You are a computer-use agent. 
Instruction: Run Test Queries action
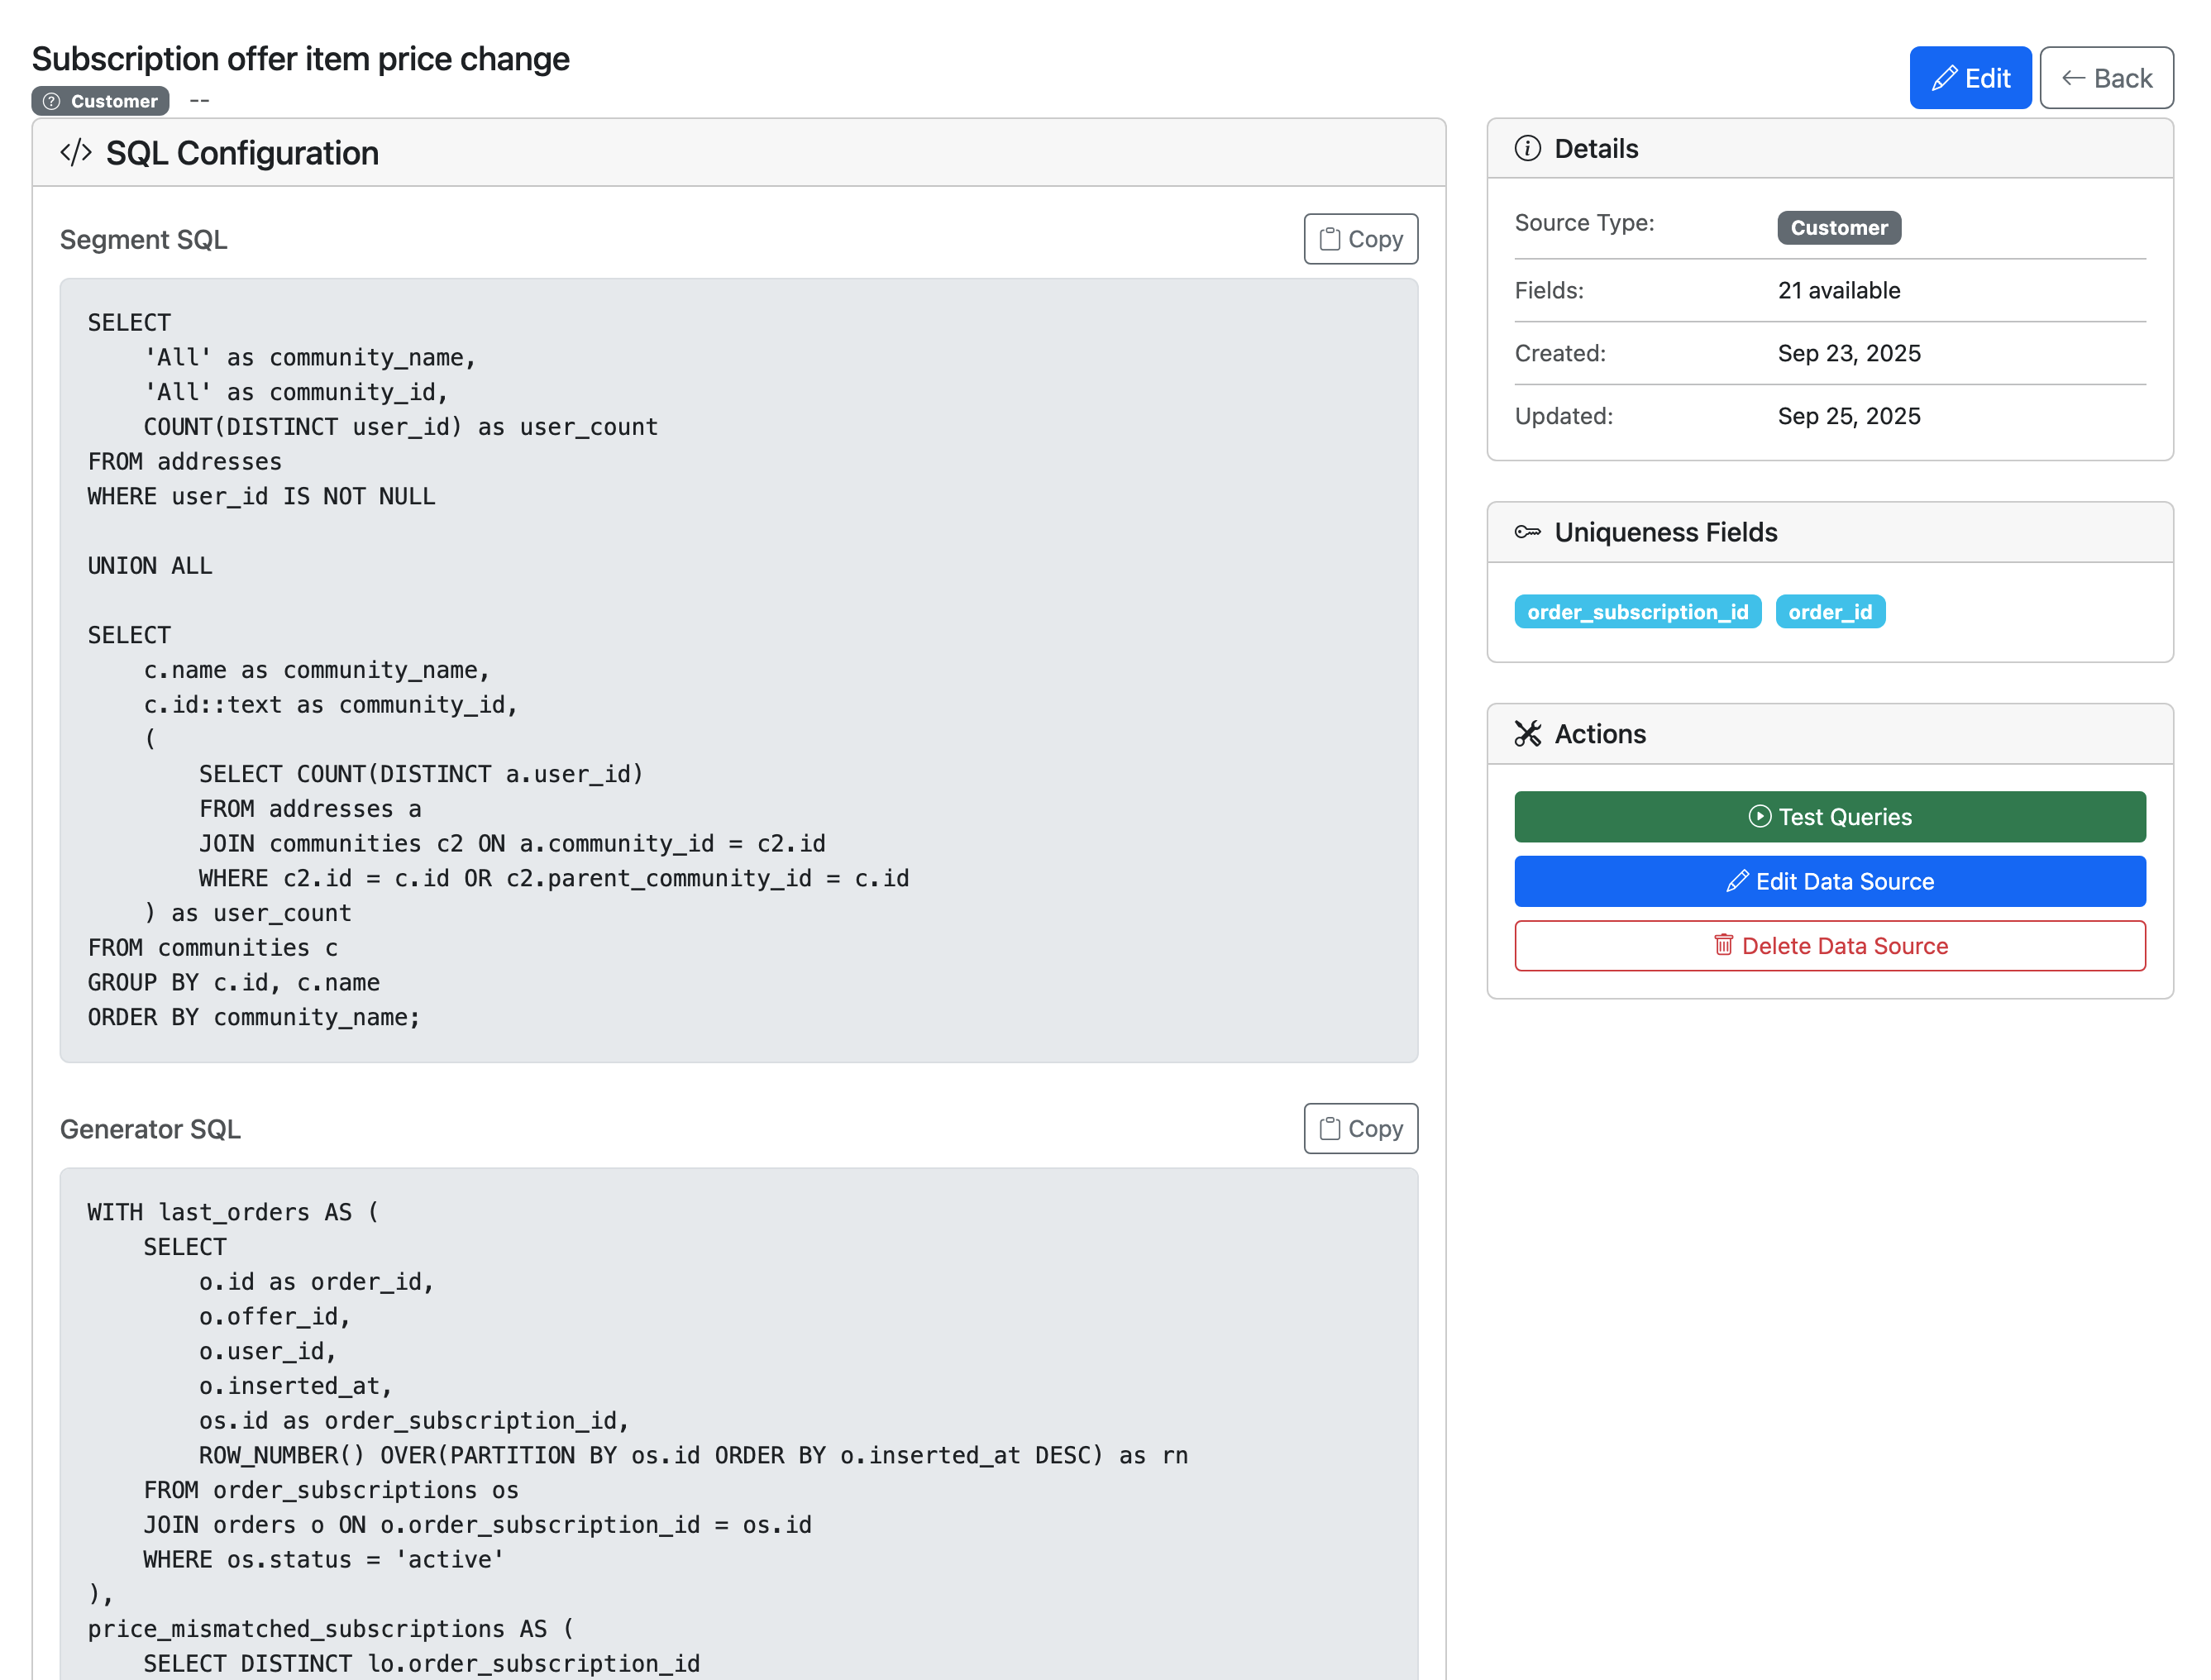(x=1829, y=816)
